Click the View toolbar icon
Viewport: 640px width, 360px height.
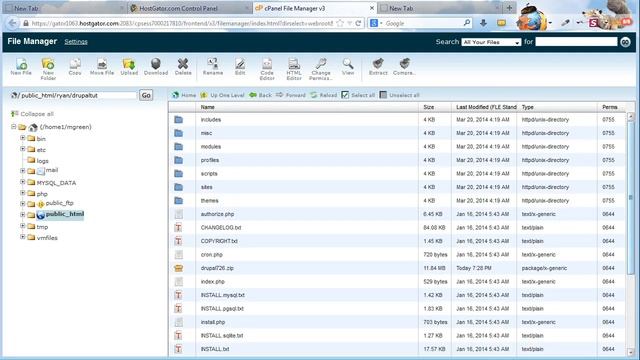348,67
